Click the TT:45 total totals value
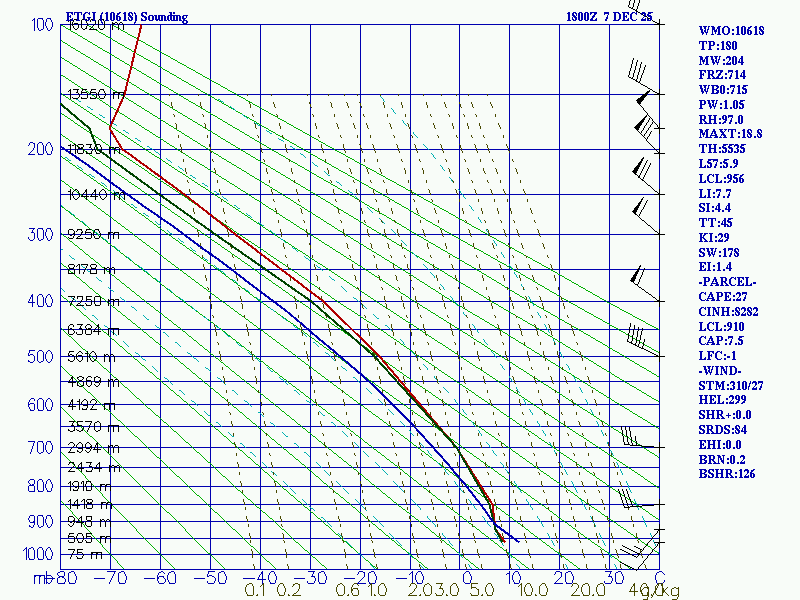This screenshot has width=800, height=600. [x=715, y=222]
